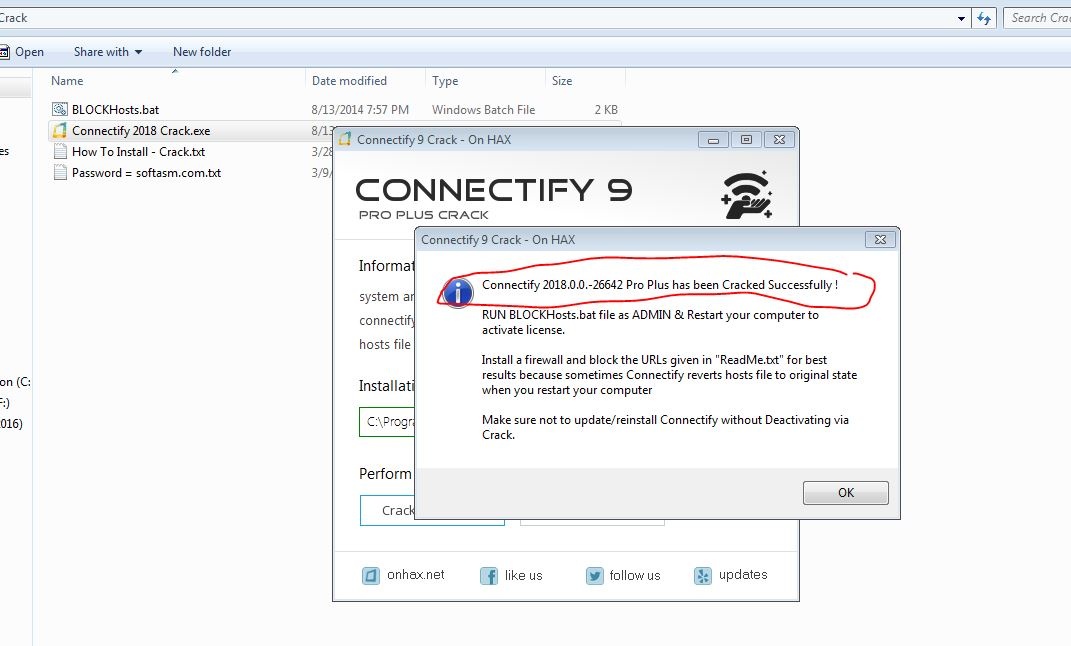Click the 8/13/2014 7:57 PM date cell
The image size is (1071, 646).
360,109
